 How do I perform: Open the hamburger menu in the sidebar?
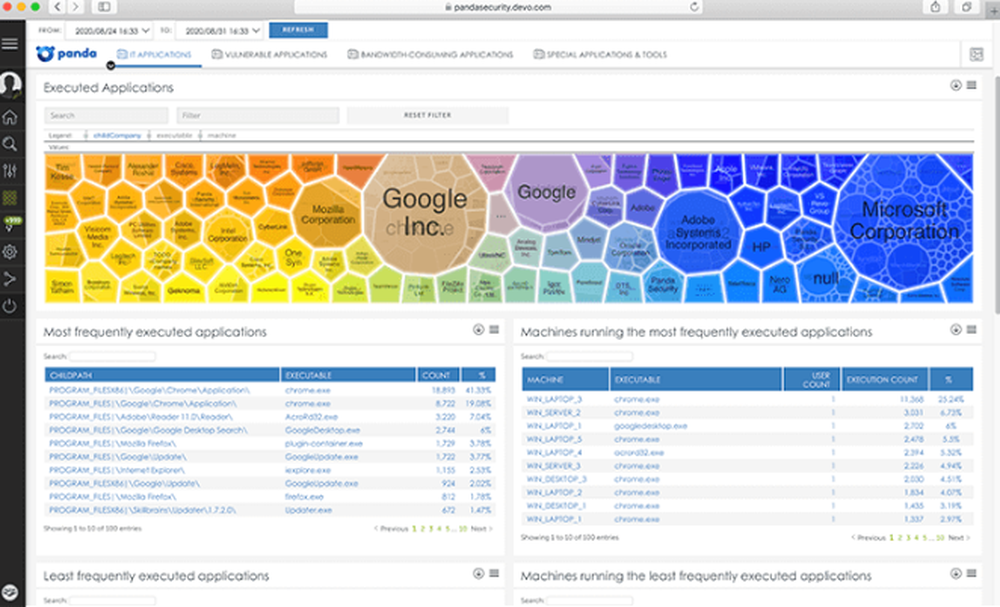pyautogui.click(x=10, y=43)
